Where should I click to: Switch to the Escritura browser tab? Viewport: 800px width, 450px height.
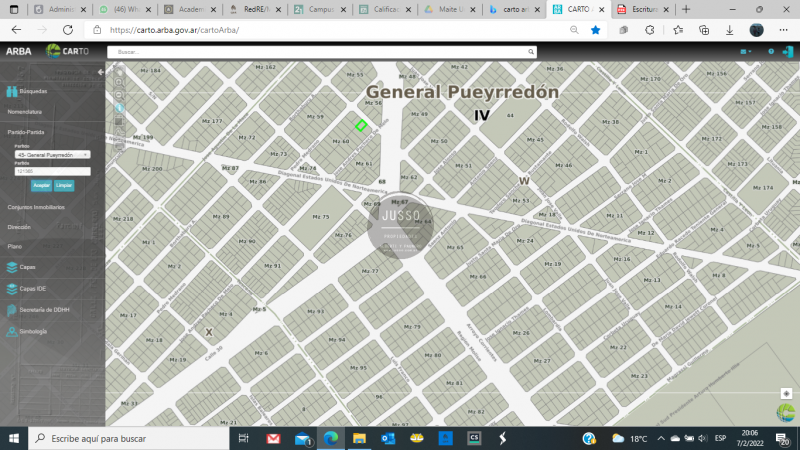[638, 9]
